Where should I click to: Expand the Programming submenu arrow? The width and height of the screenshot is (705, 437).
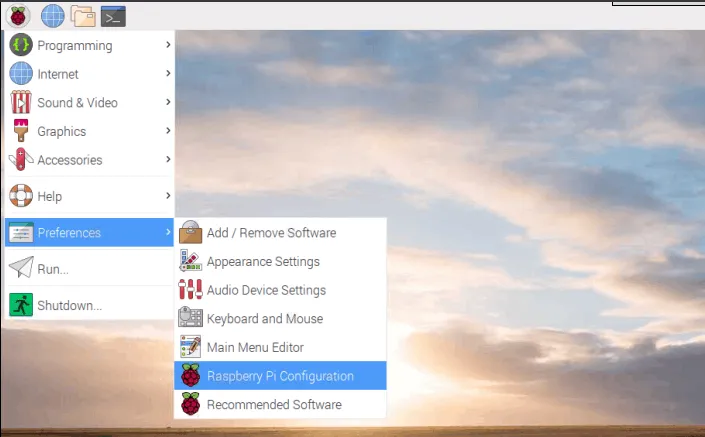click(x=167, y=45)
